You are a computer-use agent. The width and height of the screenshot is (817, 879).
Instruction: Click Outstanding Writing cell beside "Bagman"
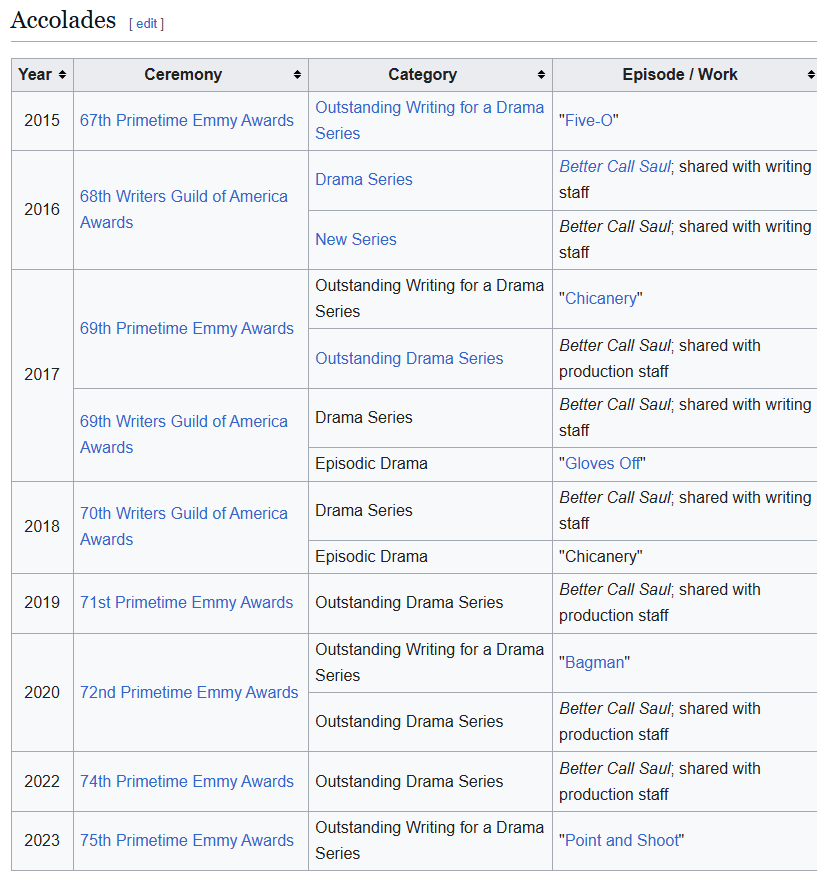[x=430, y=663]
